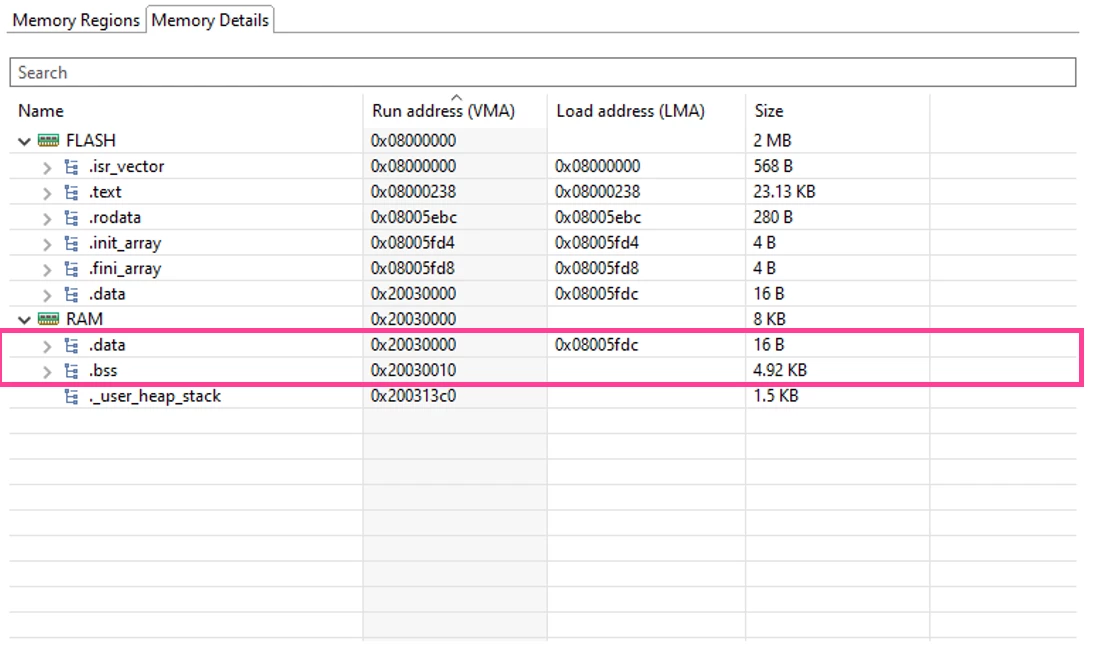The width and height of the screenshot is (1099, 654).
Task: Select the .init_array row label
Action: click(125, 243)
